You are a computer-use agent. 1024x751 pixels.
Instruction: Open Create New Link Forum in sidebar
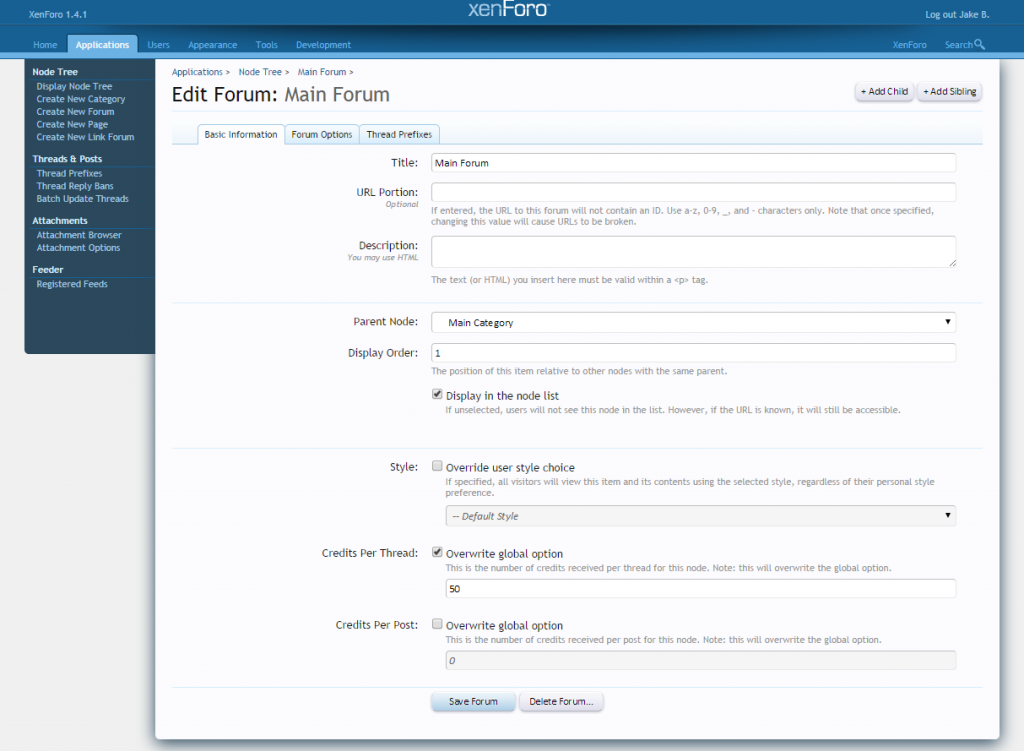point(86,137)
